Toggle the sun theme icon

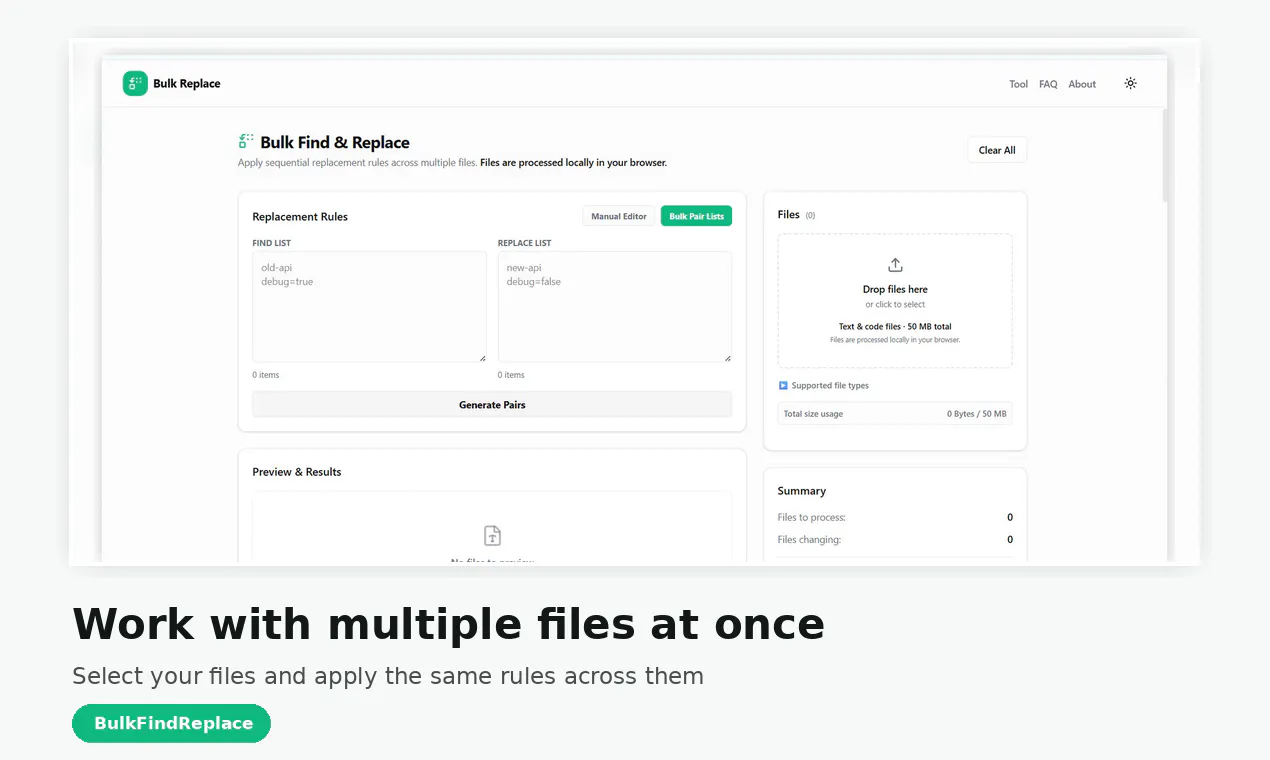click(x=1130, y=83)
